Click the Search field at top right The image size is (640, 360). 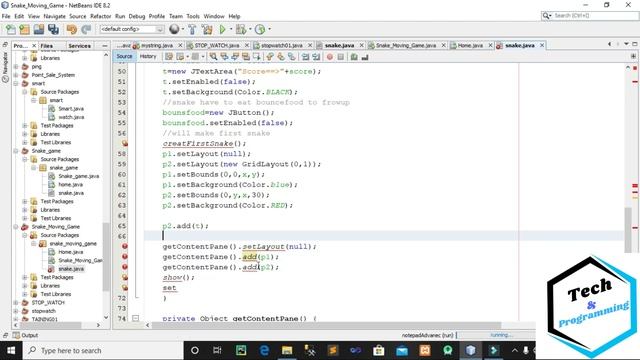click(590, 16)
